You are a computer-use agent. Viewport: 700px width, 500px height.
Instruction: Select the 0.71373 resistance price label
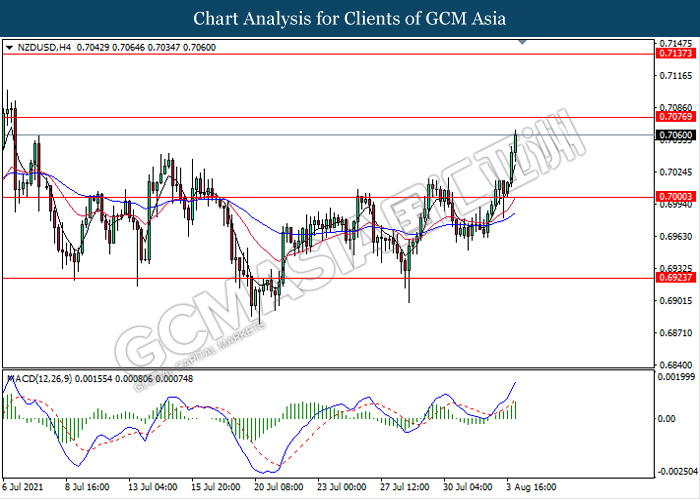(676, 54)
